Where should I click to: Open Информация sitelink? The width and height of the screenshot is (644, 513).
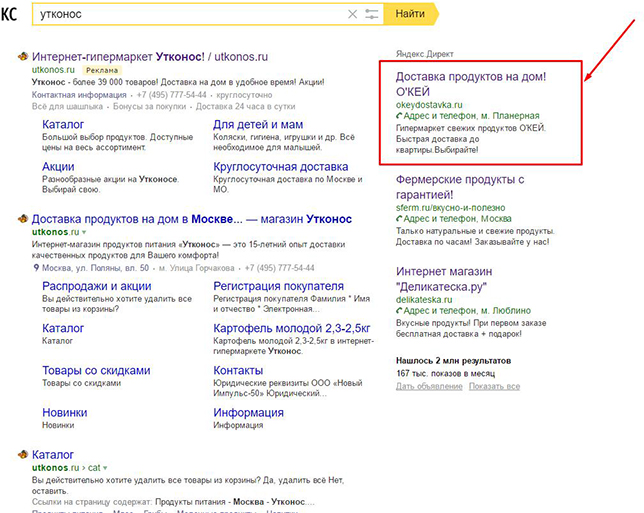click(248, 413)
